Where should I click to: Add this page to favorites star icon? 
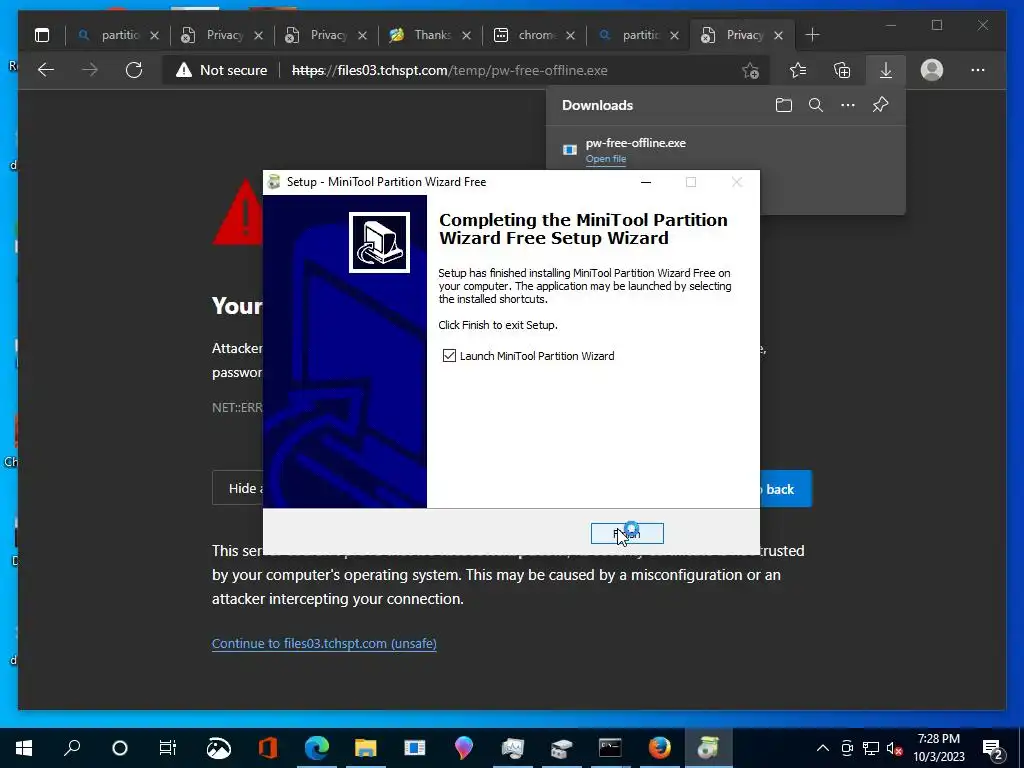[x=750, y=71]
